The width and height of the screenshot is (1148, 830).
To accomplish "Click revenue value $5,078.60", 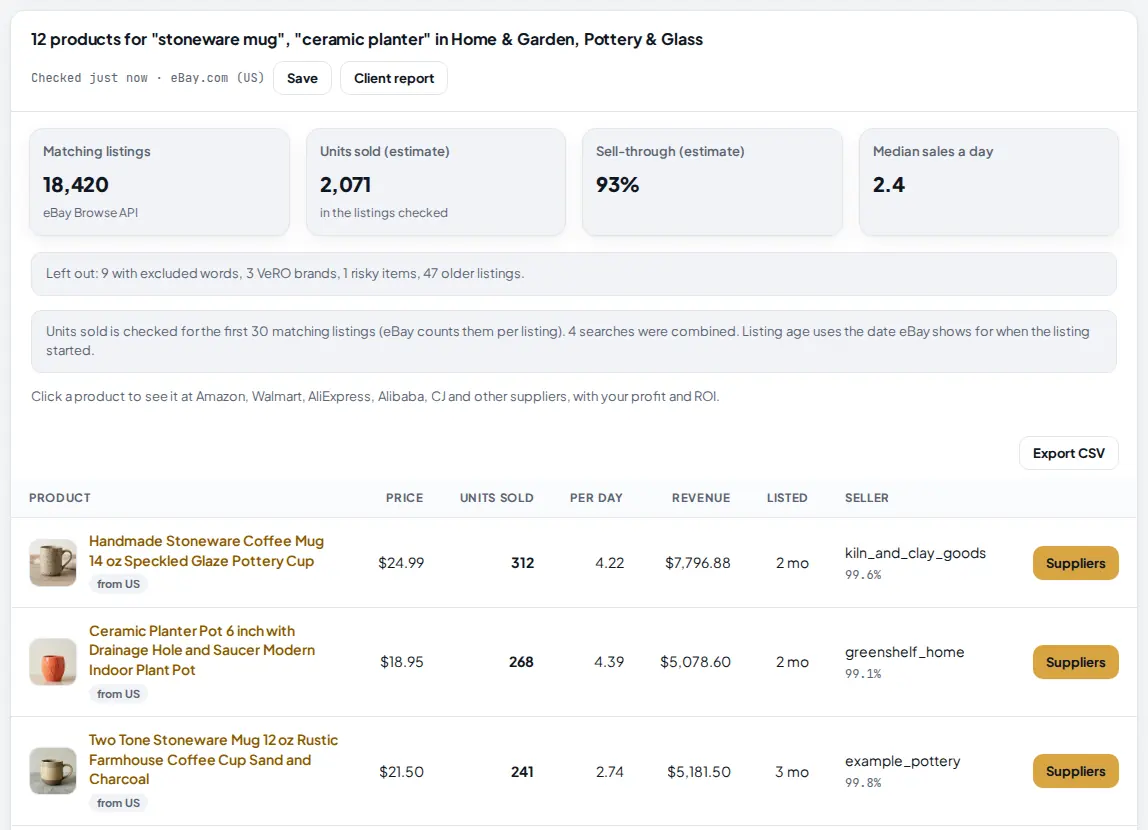I will click(x=696, y=662).
